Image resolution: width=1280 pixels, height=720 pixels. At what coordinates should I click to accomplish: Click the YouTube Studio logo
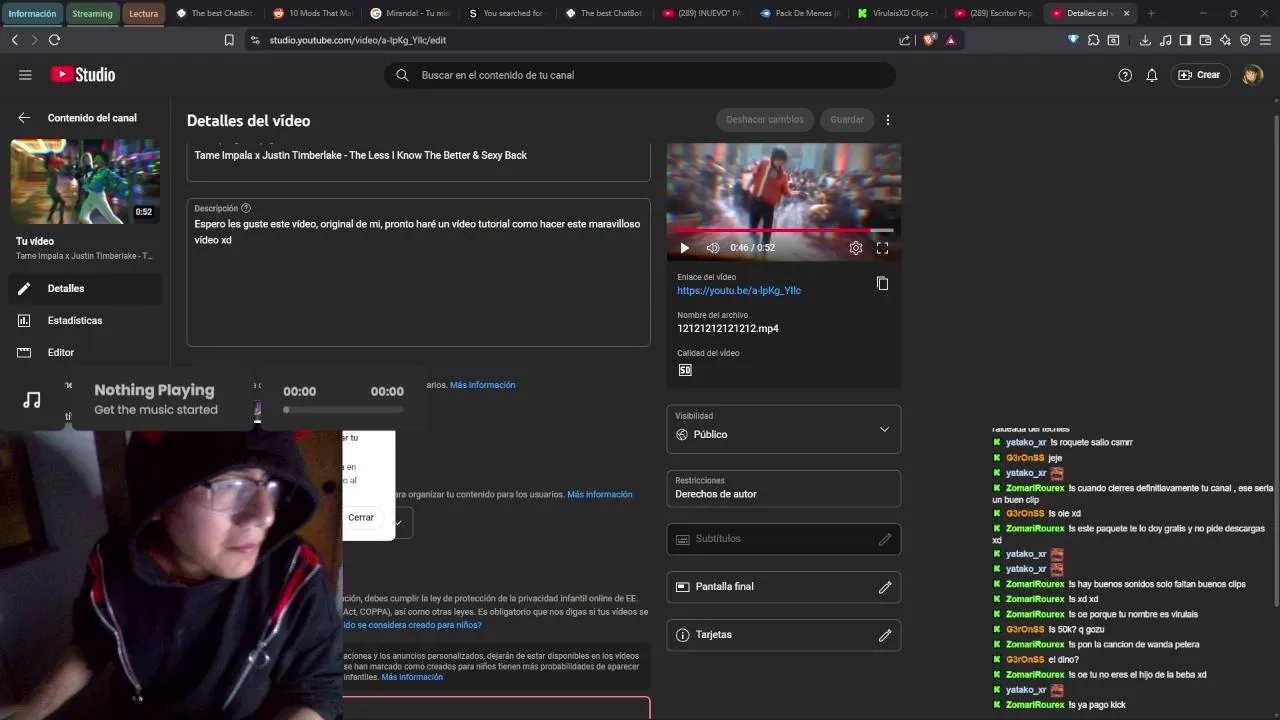(x=83, y=75)
